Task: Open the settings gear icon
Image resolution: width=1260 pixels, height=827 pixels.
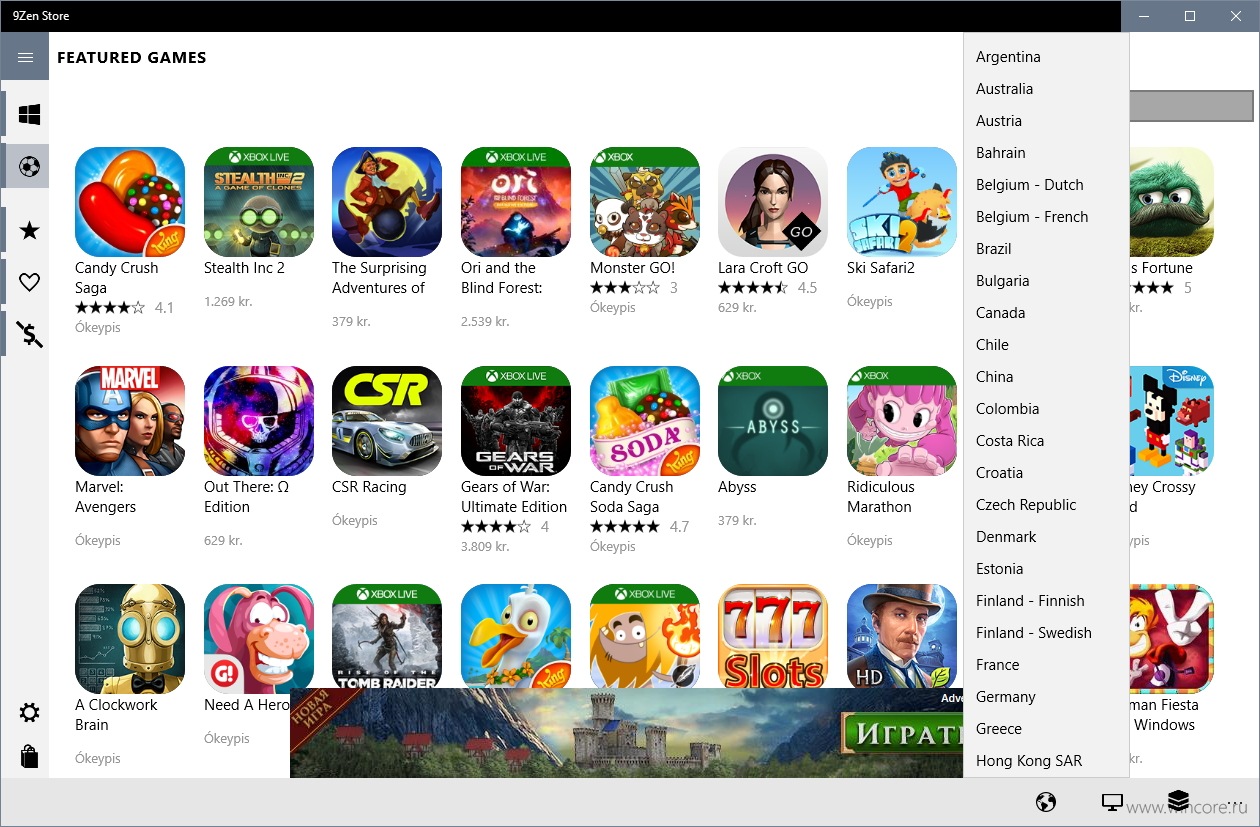Action: 29,713
